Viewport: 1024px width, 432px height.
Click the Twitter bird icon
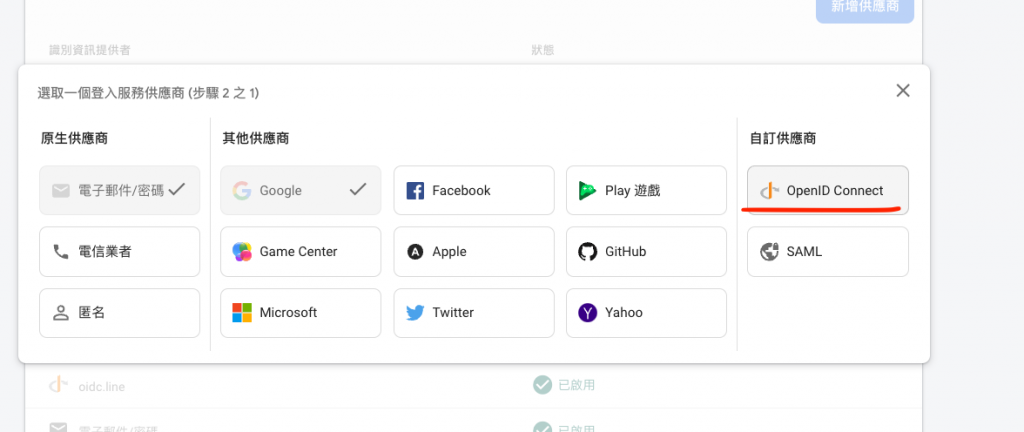pyautogui.click(x=415, y=313)
